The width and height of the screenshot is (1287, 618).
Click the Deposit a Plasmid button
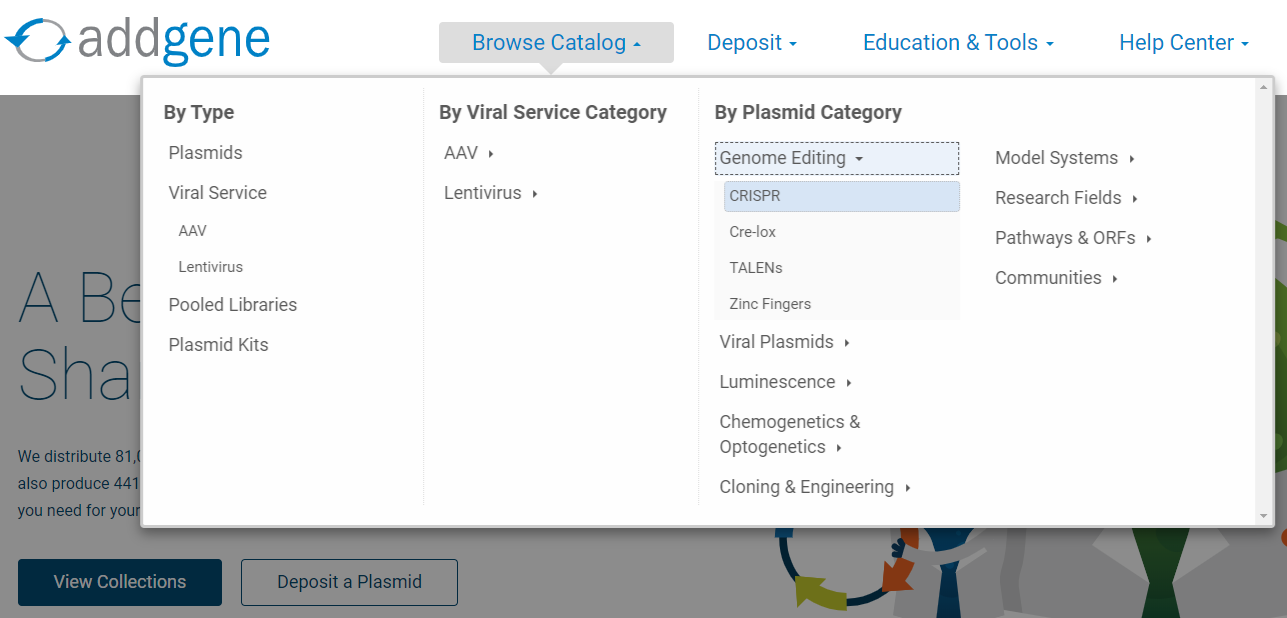348,581
